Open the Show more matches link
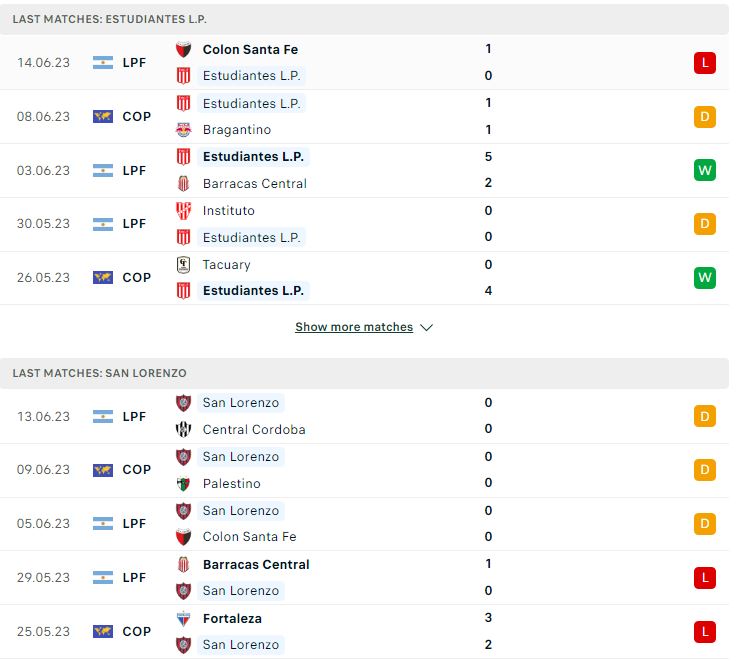This screenshot has height=661, width=742. click(354, 327)
